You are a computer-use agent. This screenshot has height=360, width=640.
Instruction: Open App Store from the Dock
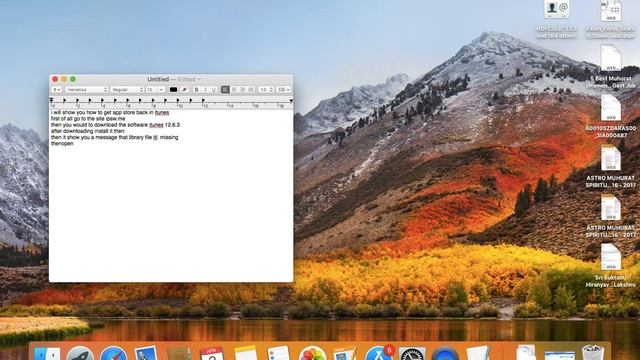point(378,353)
